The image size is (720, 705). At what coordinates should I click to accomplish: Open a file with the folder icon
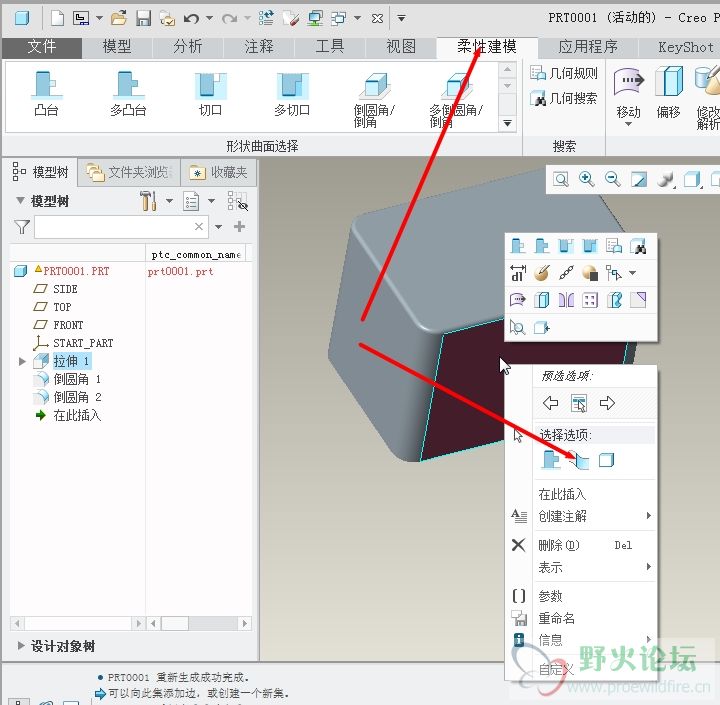tap(119, 18)
